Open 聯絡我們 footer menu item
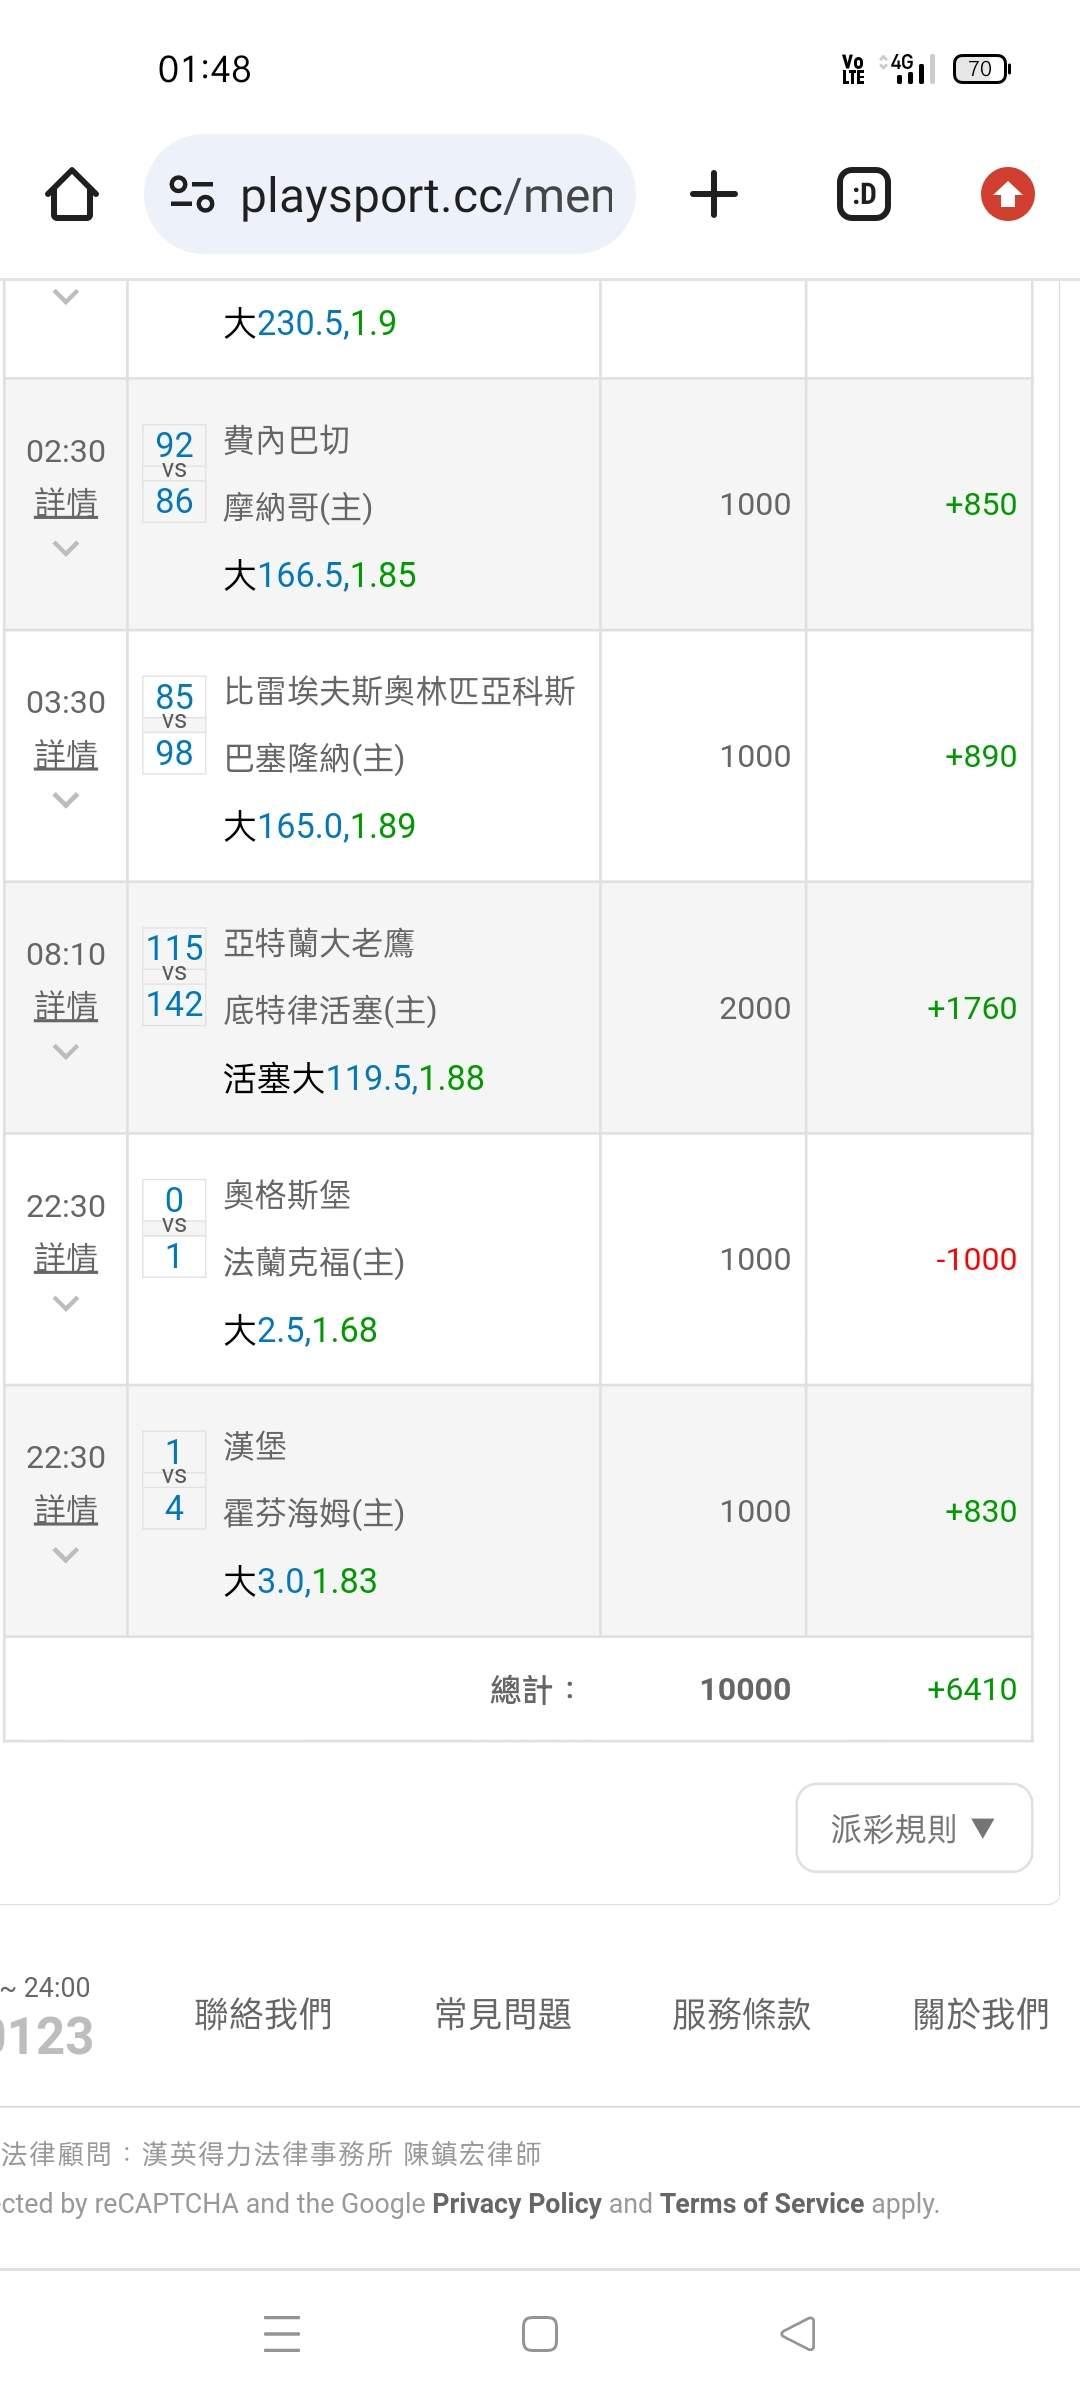Screen dimensions: 1080x2400 (x=263, y=2013)
